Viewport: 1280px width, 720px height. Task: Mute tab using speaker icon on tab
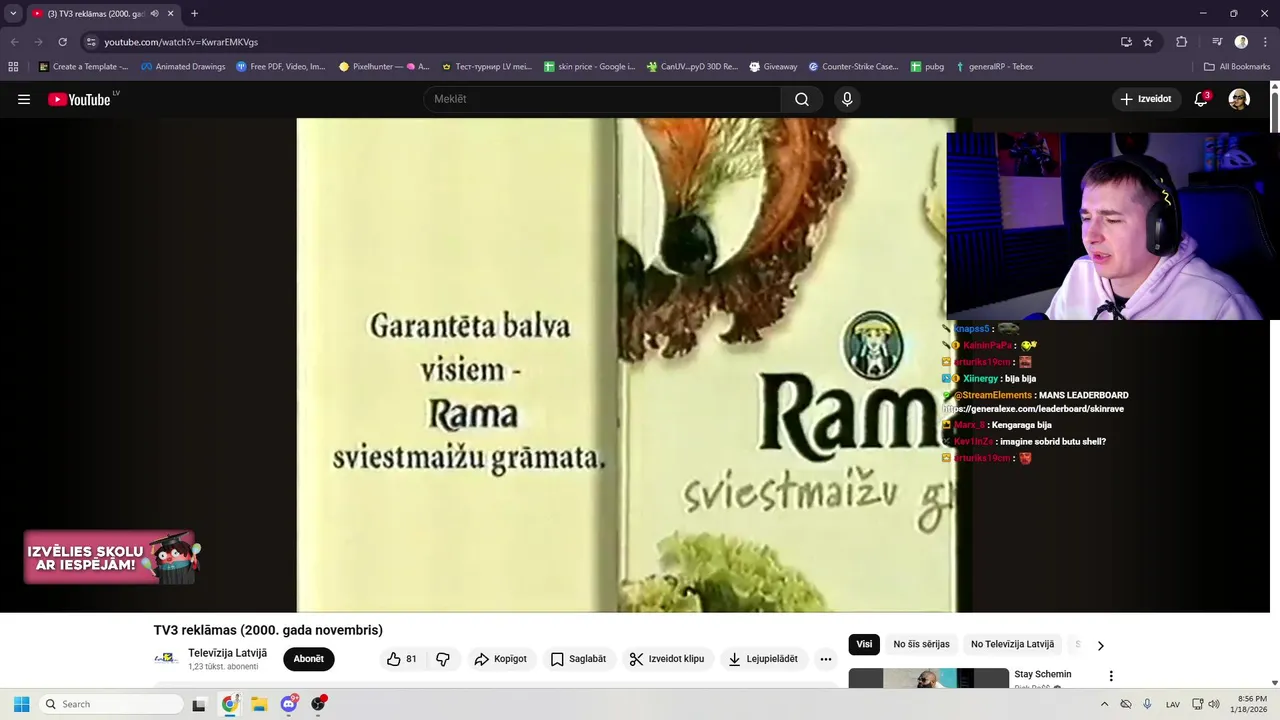pos(154,14)
